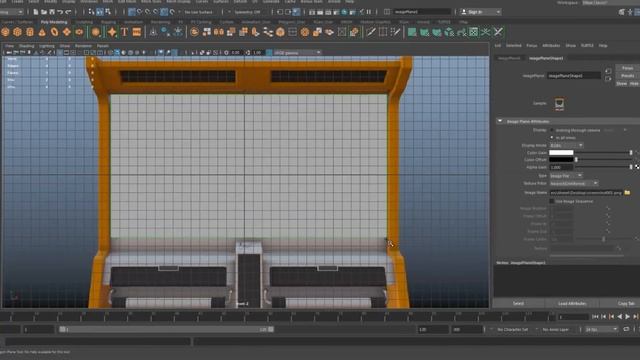Image resolution: width=640 pixels, height=360 pixels.
Task: Open the Display Mode RGBA dropdown
Action: (x=567, y=145)
